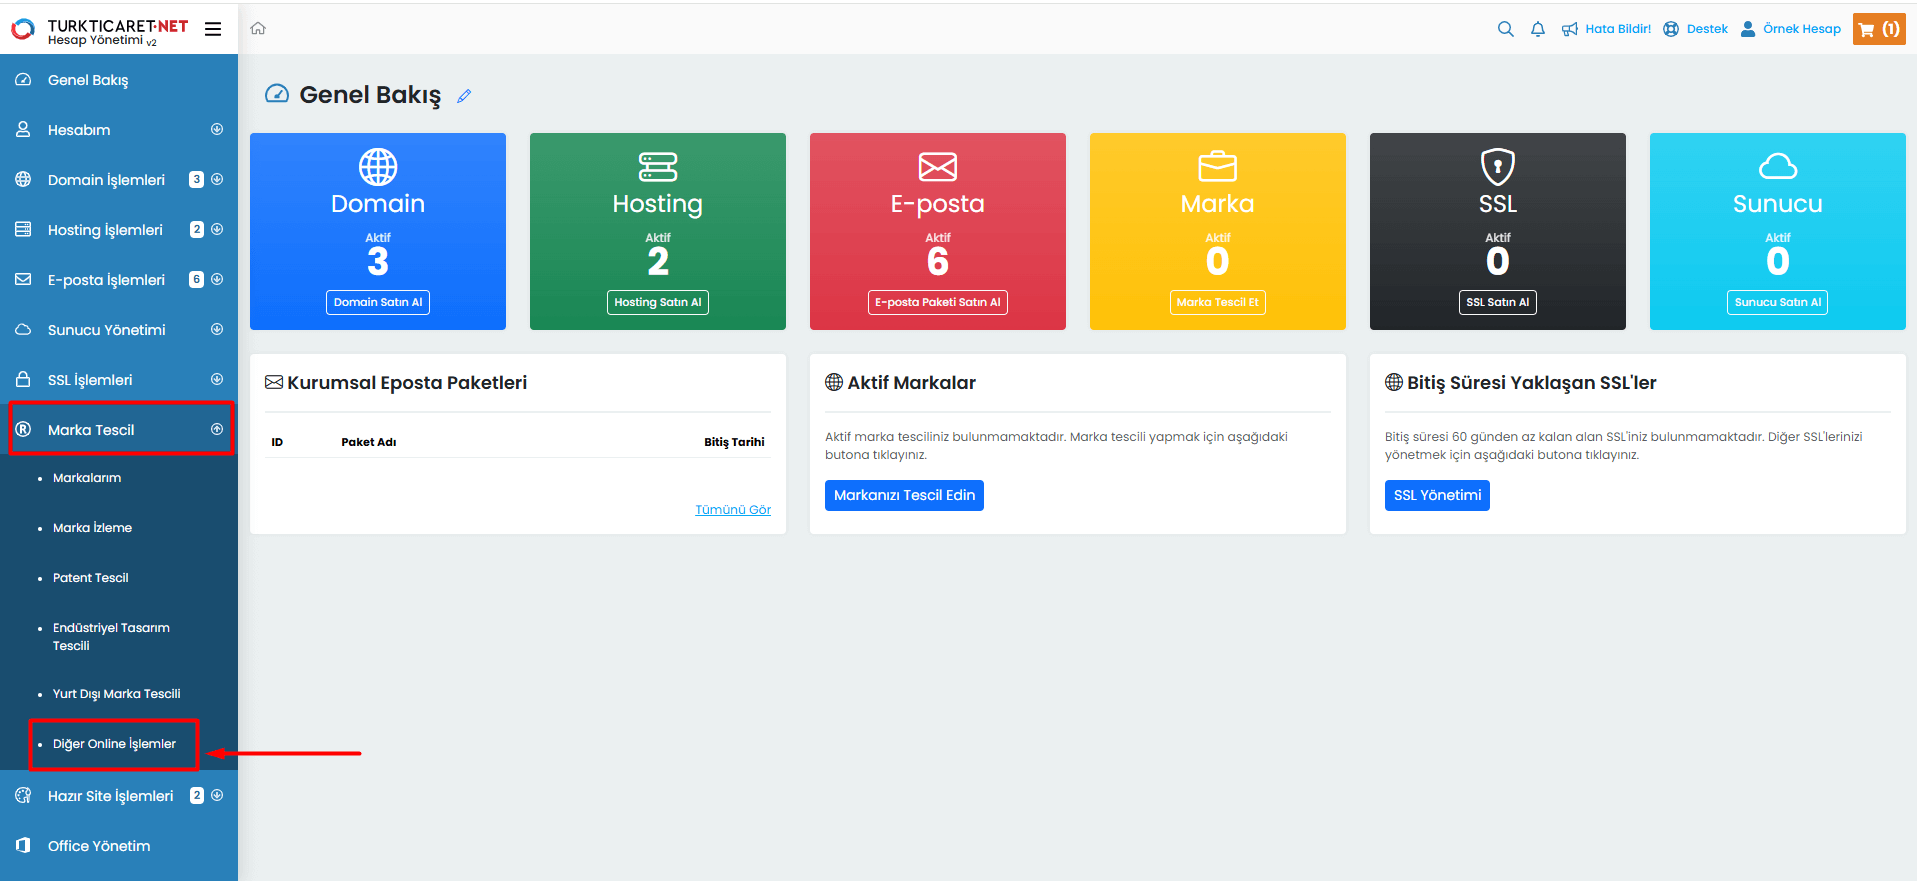Image resolution: width=1917 pixels, height=881 pixels.
Task: Open Diğer Online İşlemler submenu item
Action: coord(114,744)
